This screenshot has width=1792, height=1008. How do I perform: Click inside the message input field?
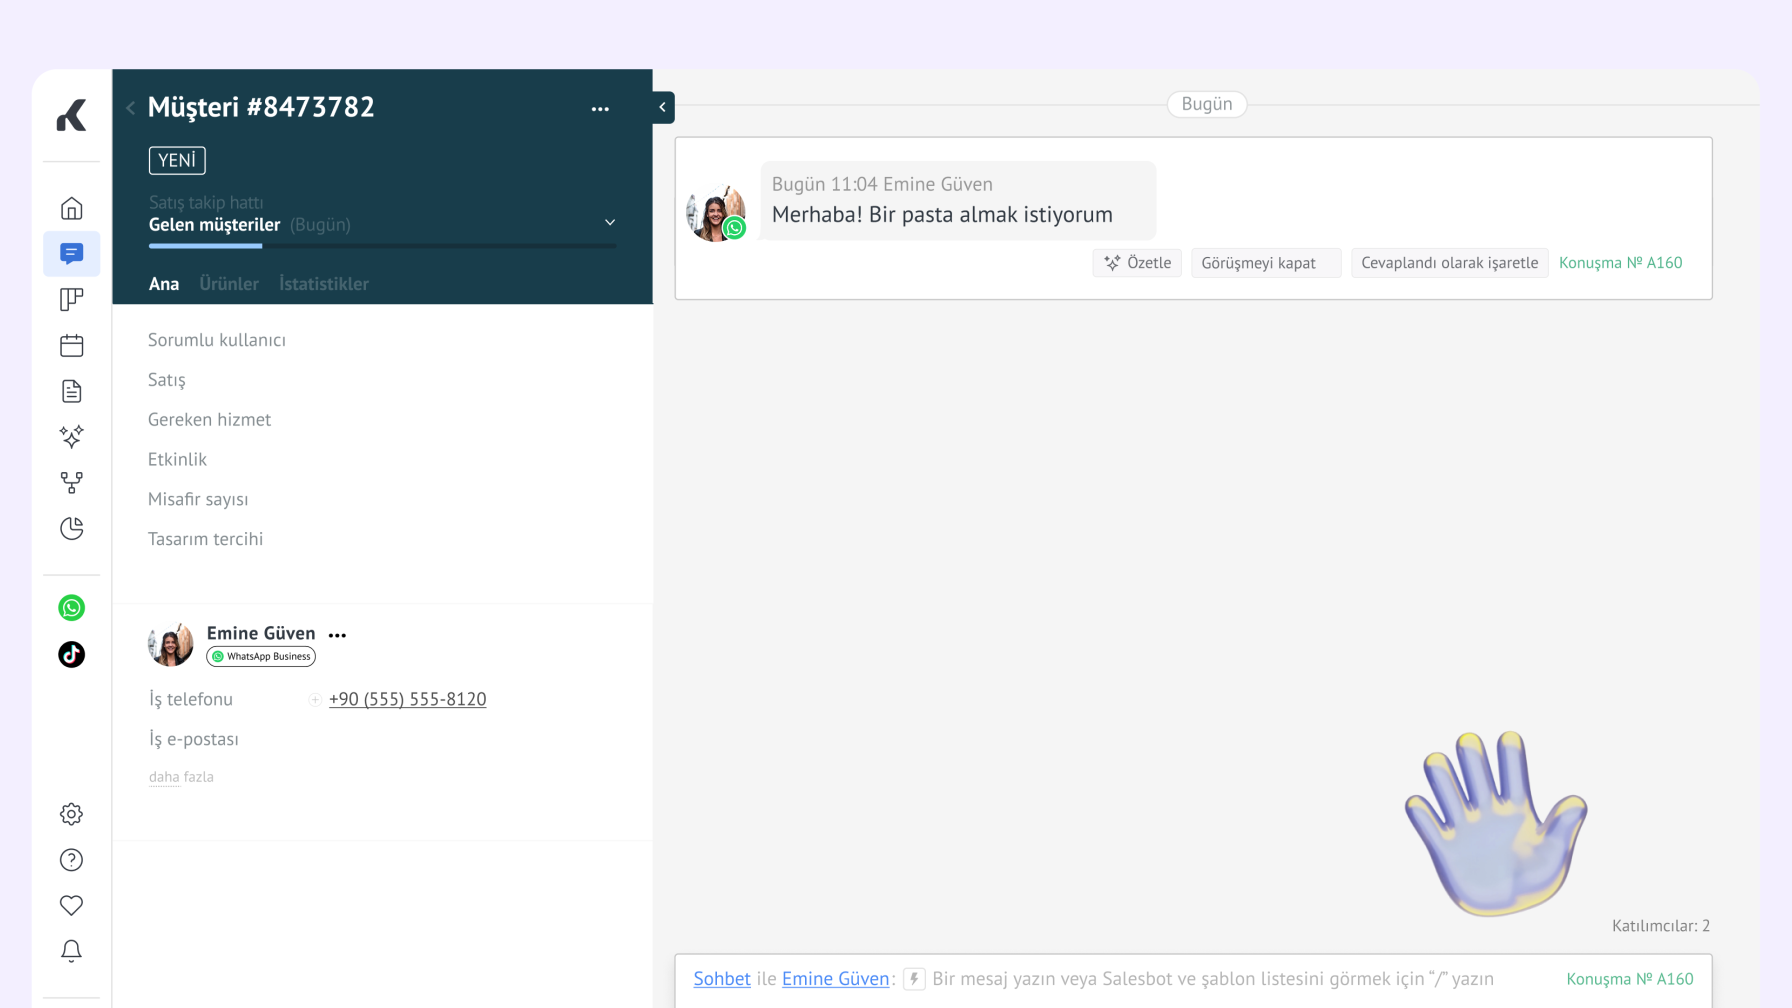click(1150, 978)
